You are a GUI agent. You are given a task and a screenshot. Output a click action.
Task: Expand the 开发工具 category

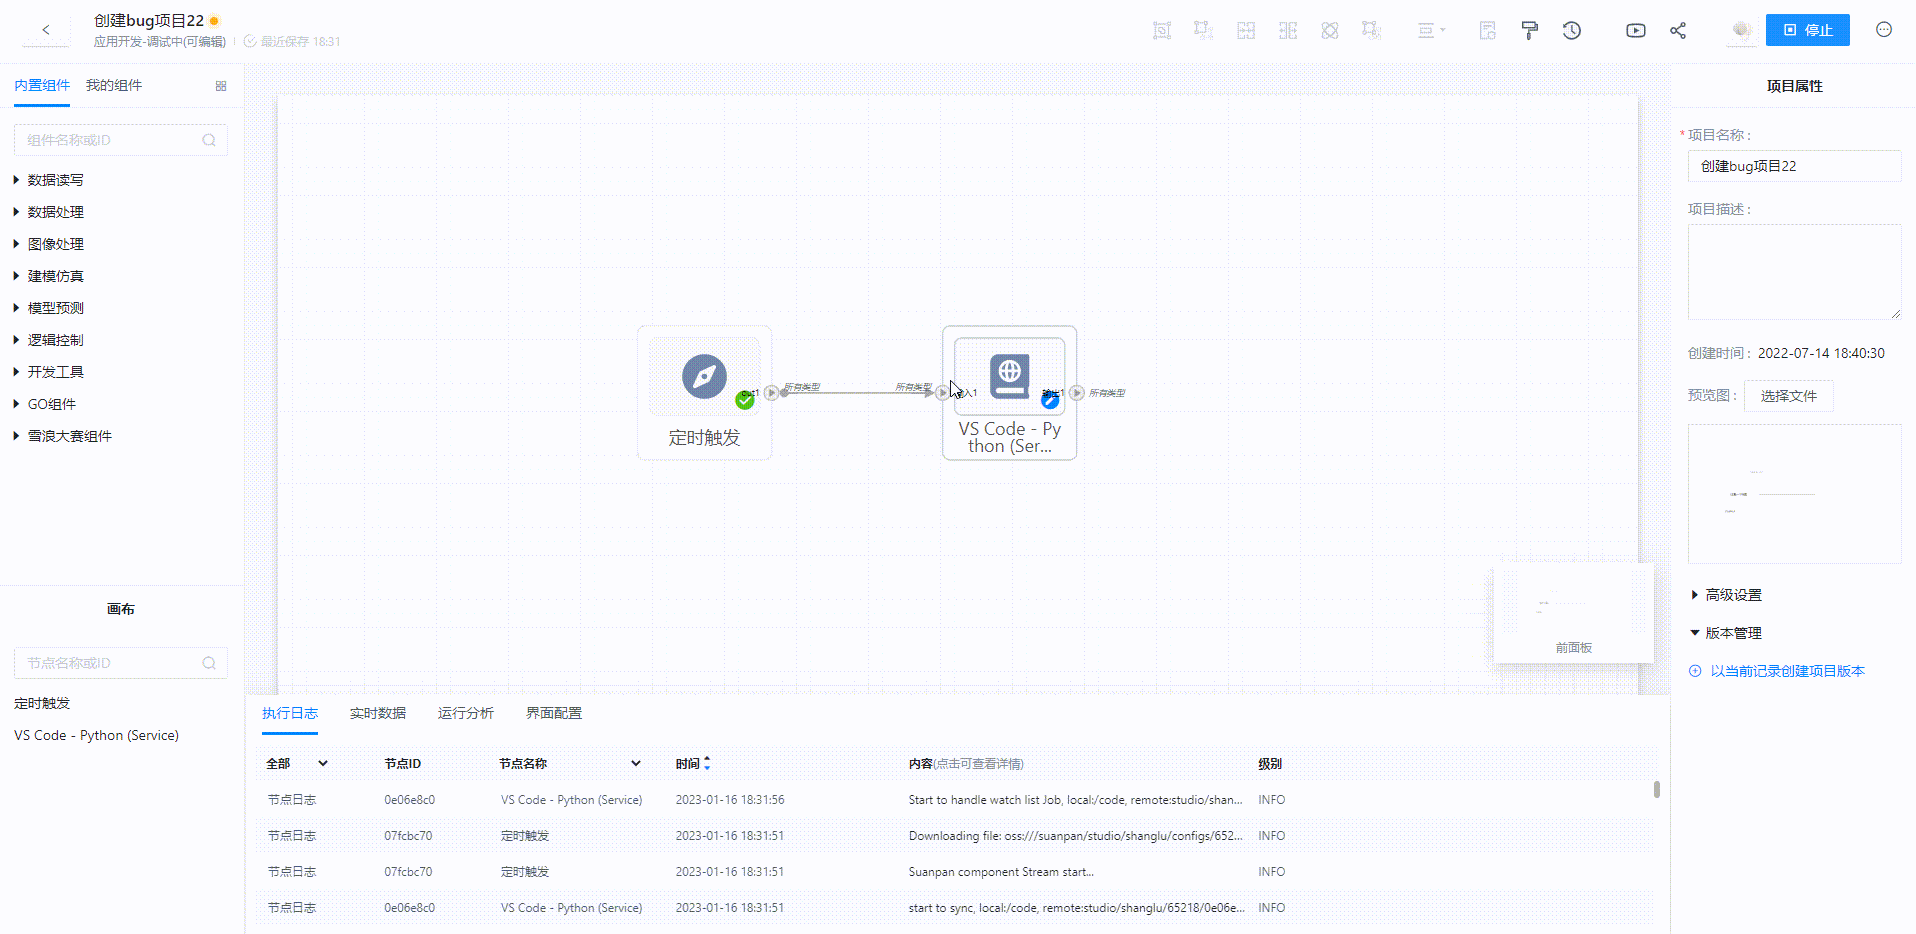55,372
